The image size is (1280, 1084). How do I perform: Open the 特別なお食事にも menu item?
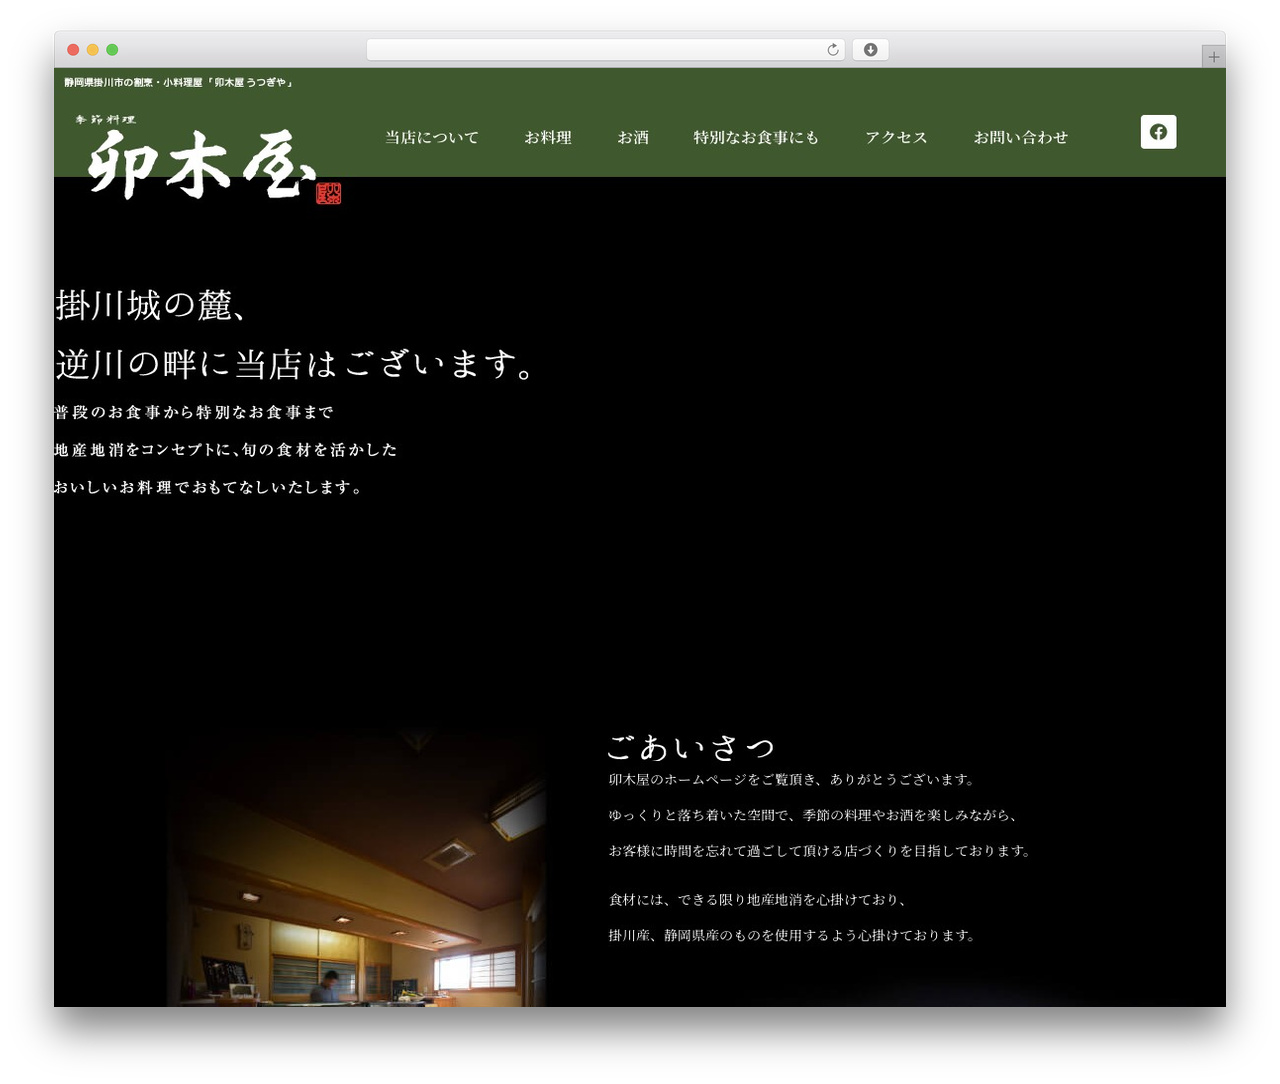[756, 137]
